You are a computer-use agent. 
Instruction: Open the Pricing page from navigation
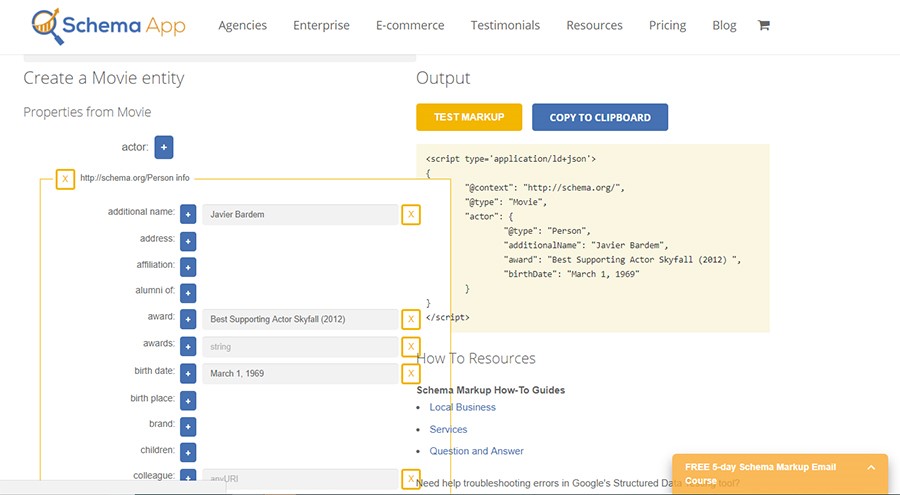[667, 25]
